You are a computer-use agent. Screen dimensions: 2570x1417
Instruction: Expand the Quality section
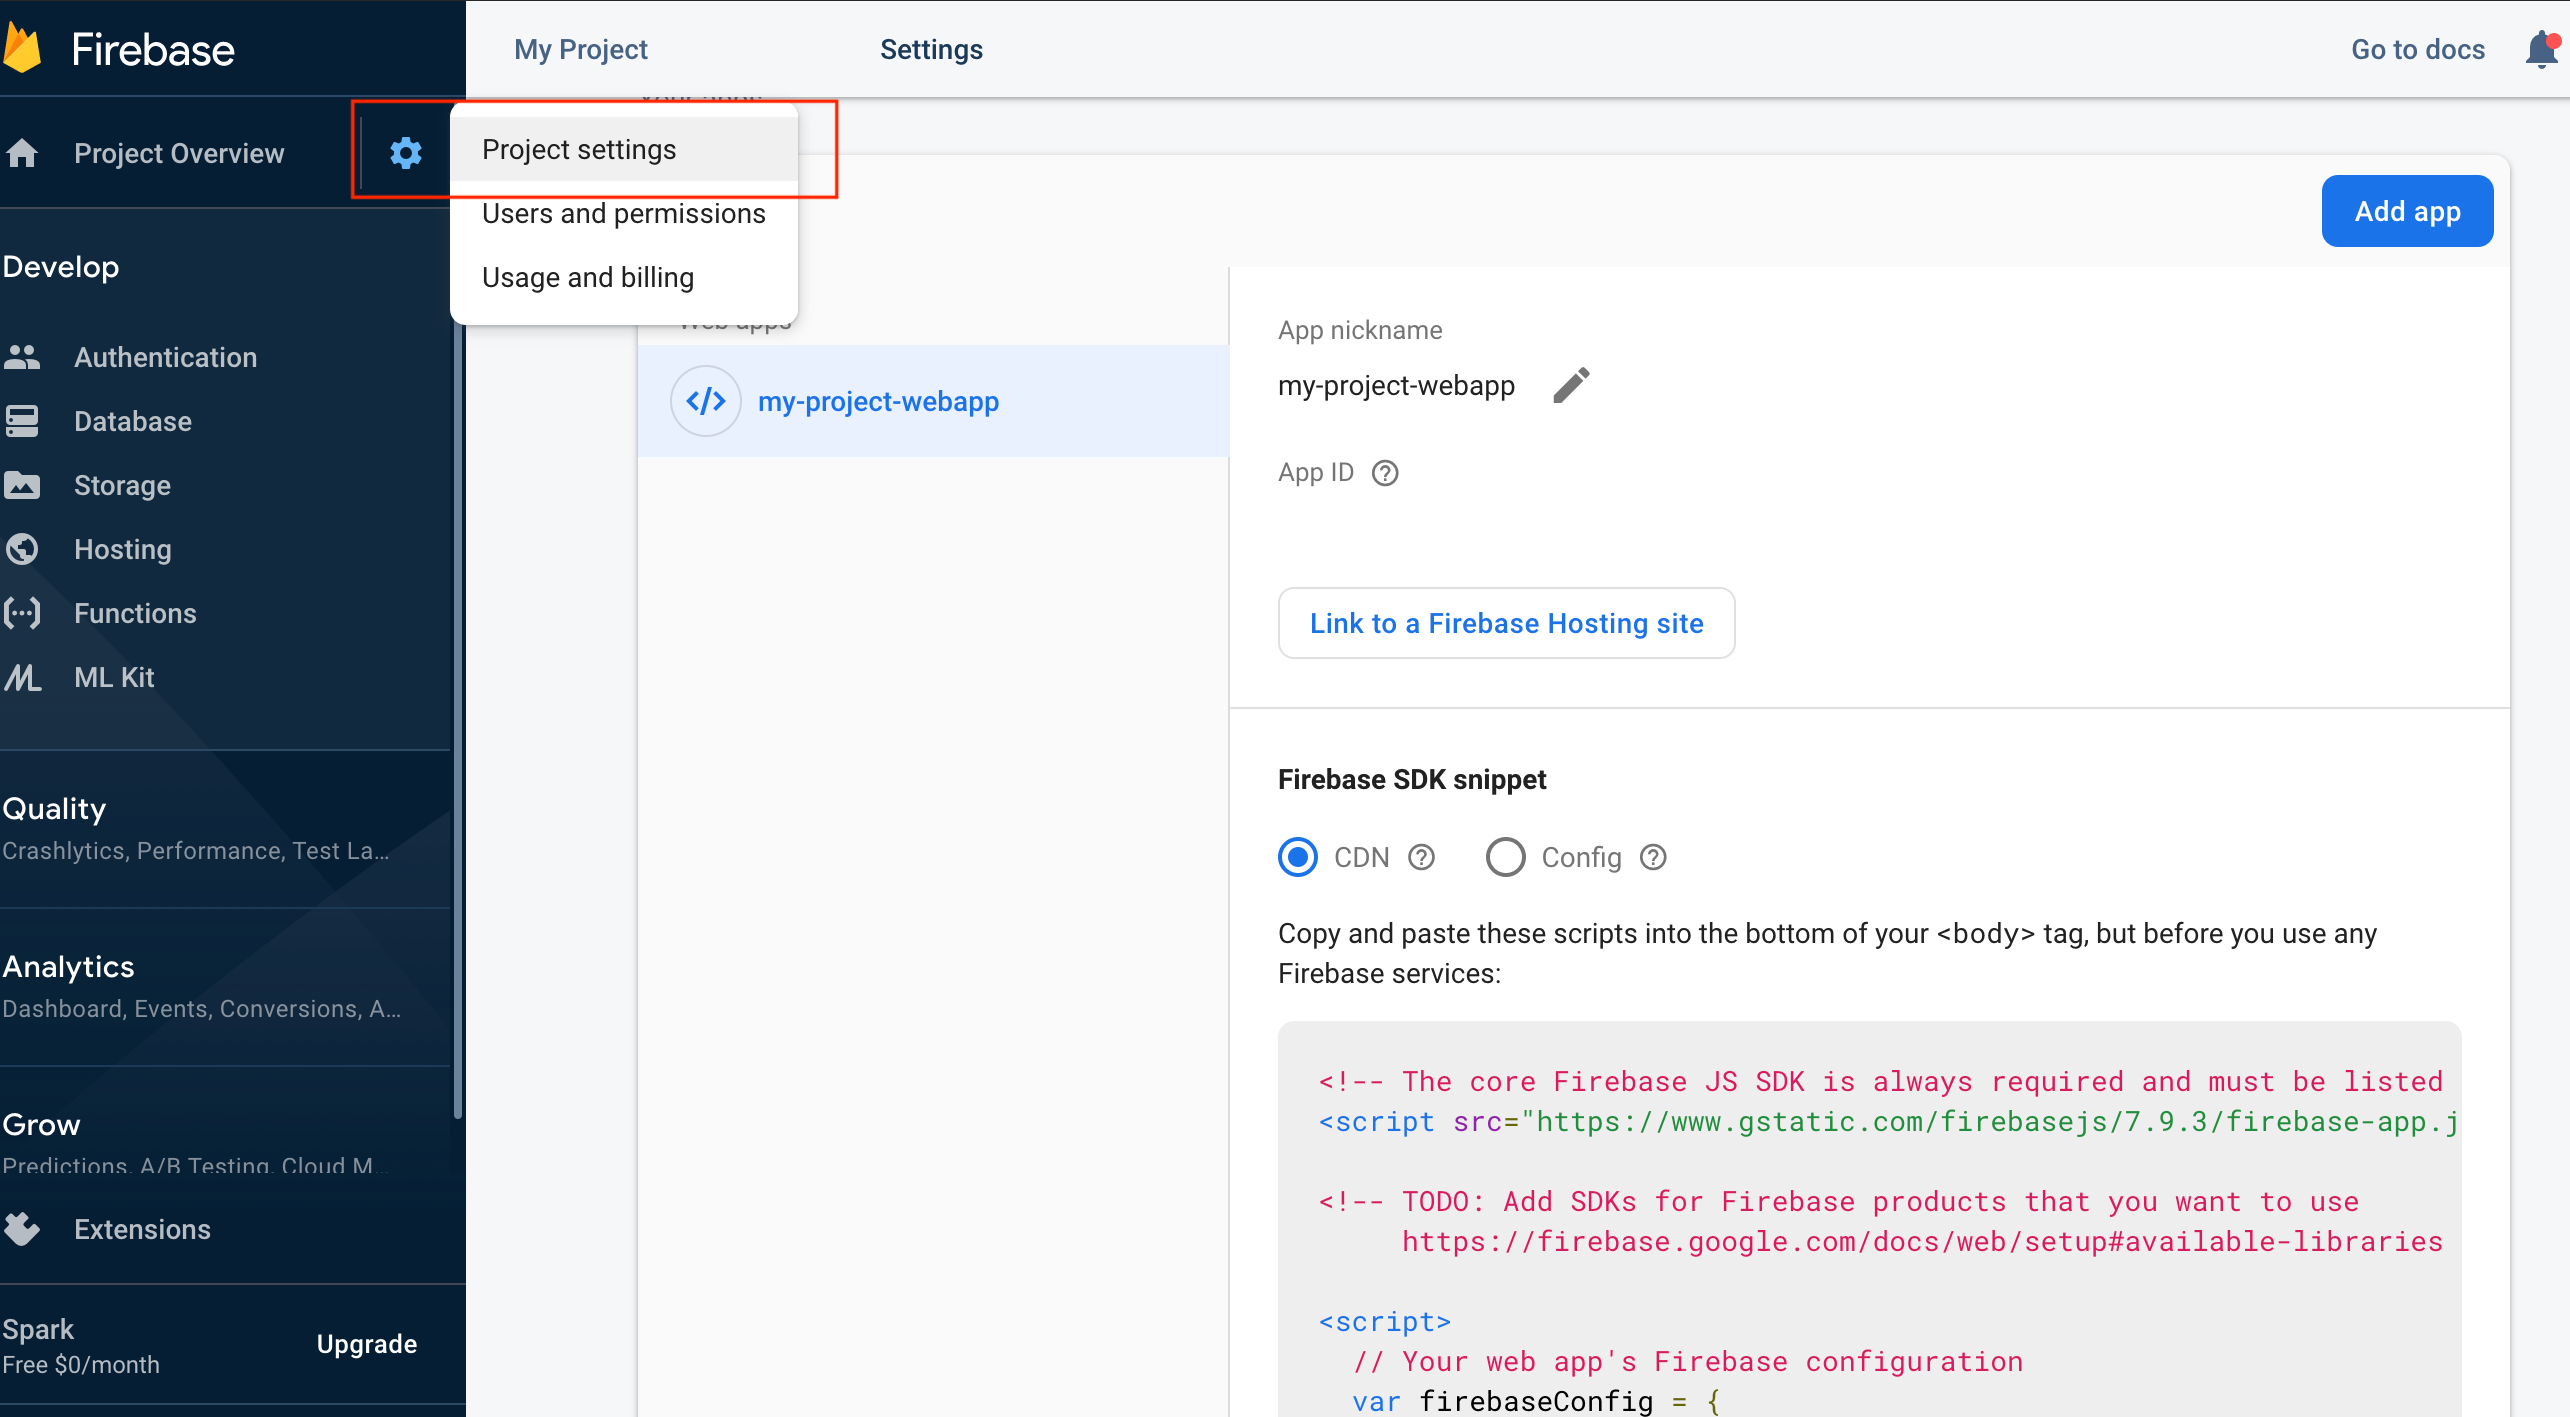(x=225, y=828)
